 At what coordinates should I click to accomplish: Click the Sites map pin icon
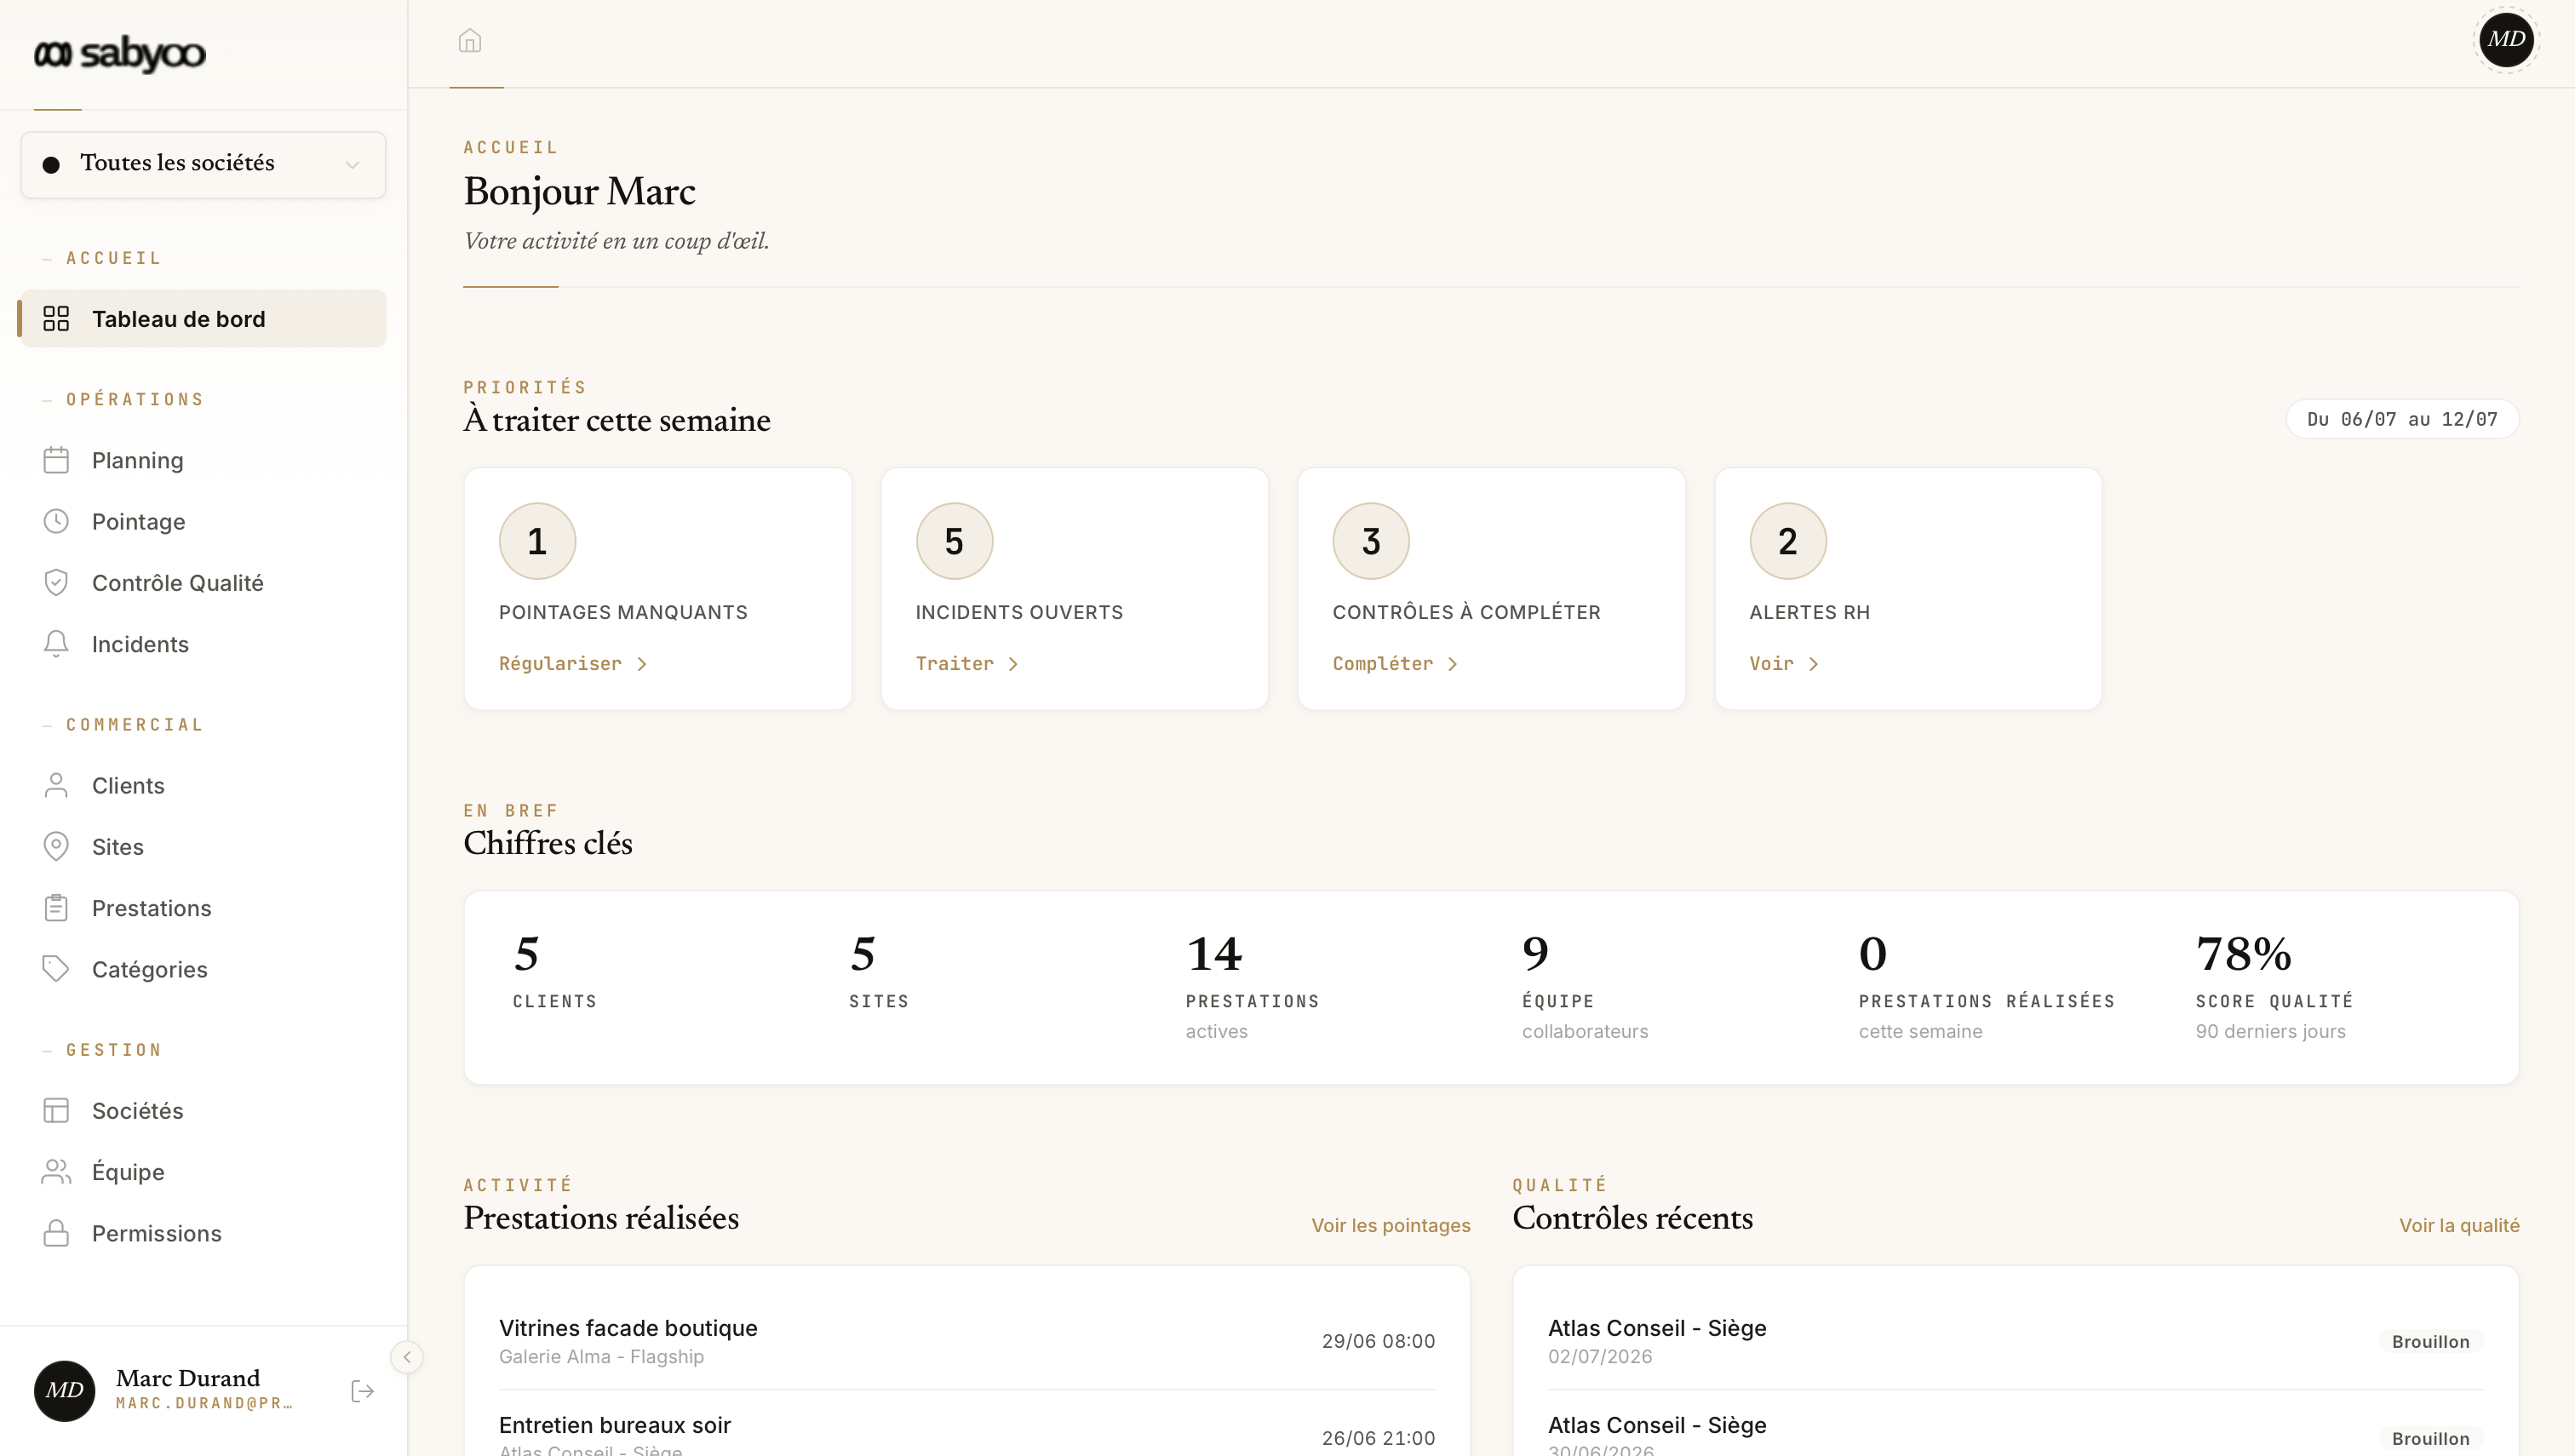56,846
